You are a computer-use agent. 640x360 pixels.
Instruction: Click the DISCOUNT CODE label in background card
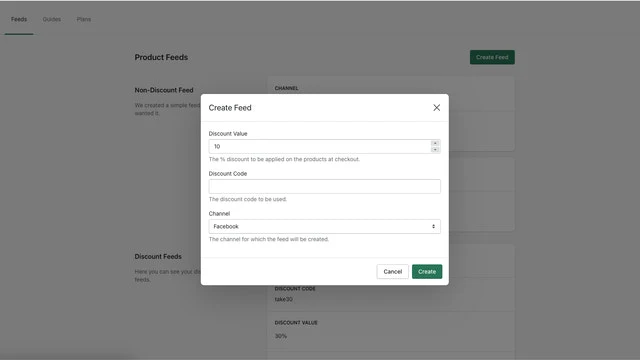coord(295,289)
